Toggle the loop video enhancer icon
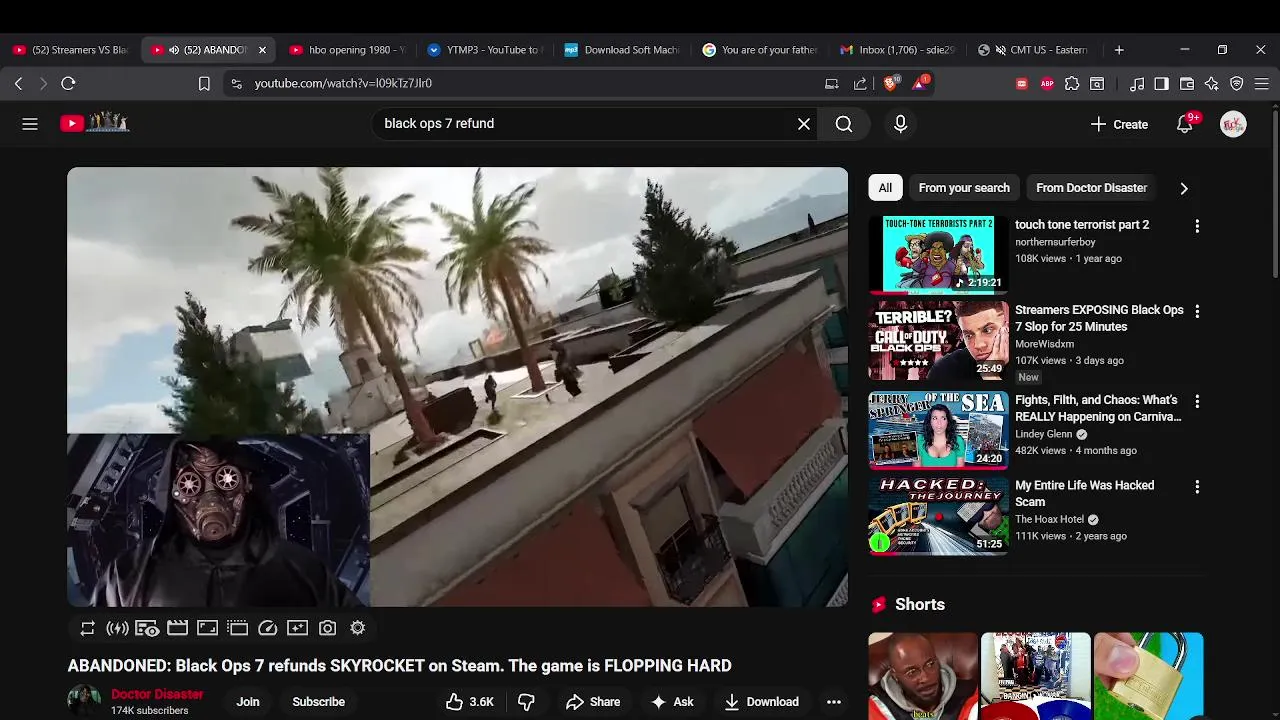 point(88,628)
